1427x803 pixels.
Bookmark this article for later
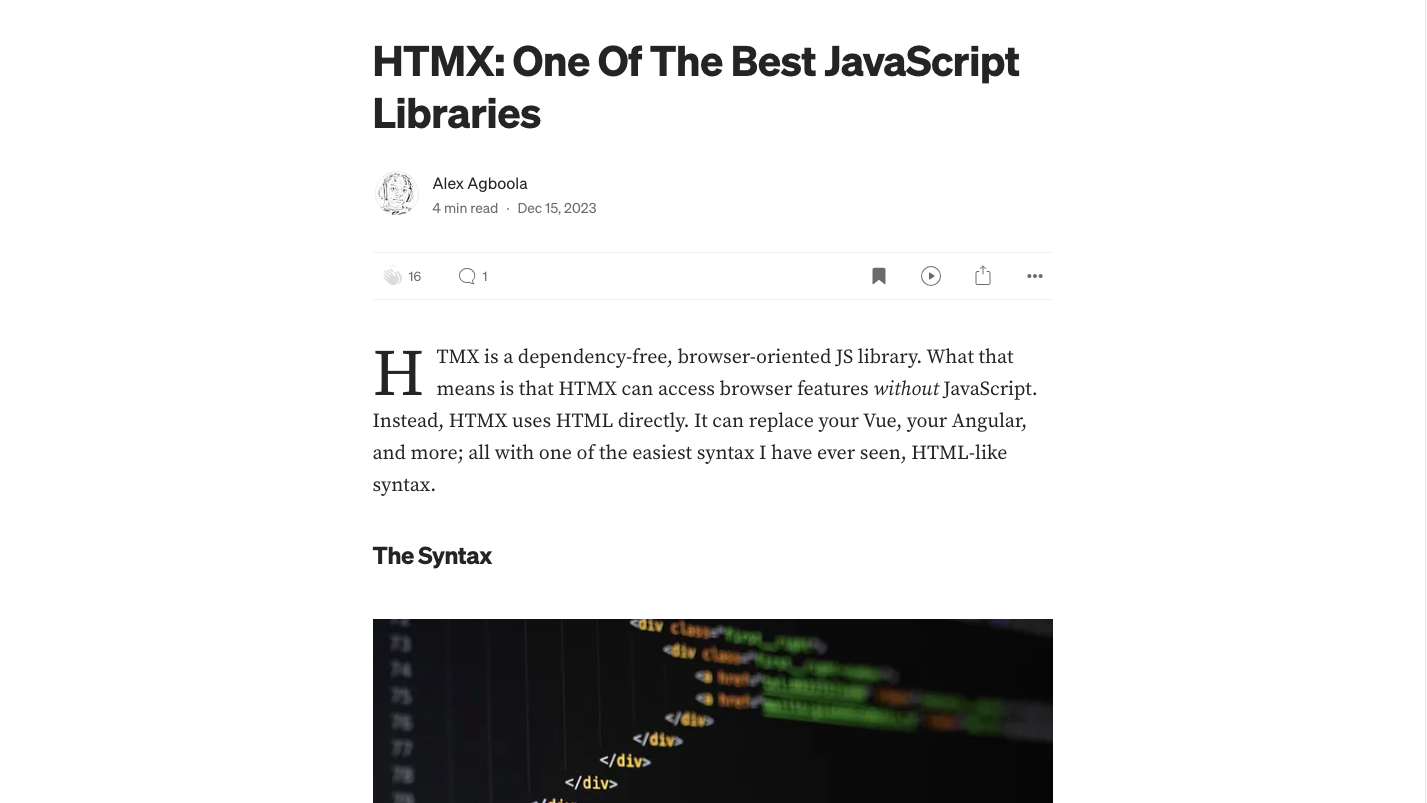coord(878,276)
